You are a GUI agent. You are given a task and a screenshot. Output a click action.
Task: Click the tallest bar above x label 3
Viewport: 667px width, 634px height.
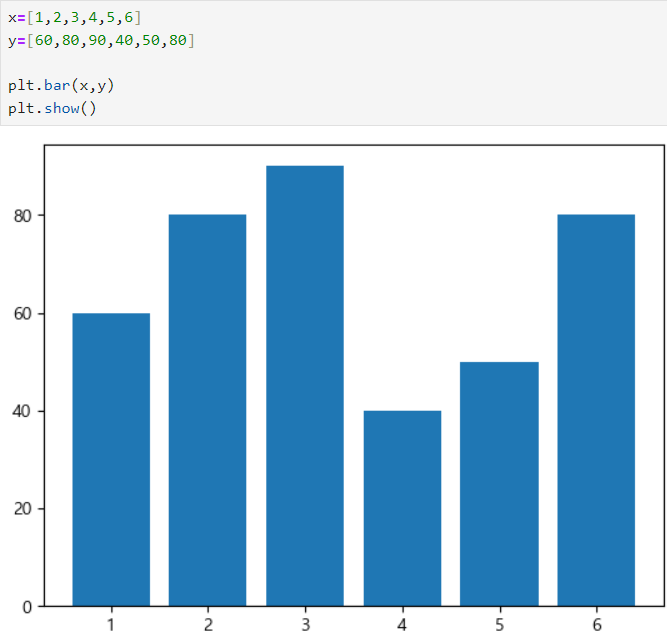tap(305, 386)
